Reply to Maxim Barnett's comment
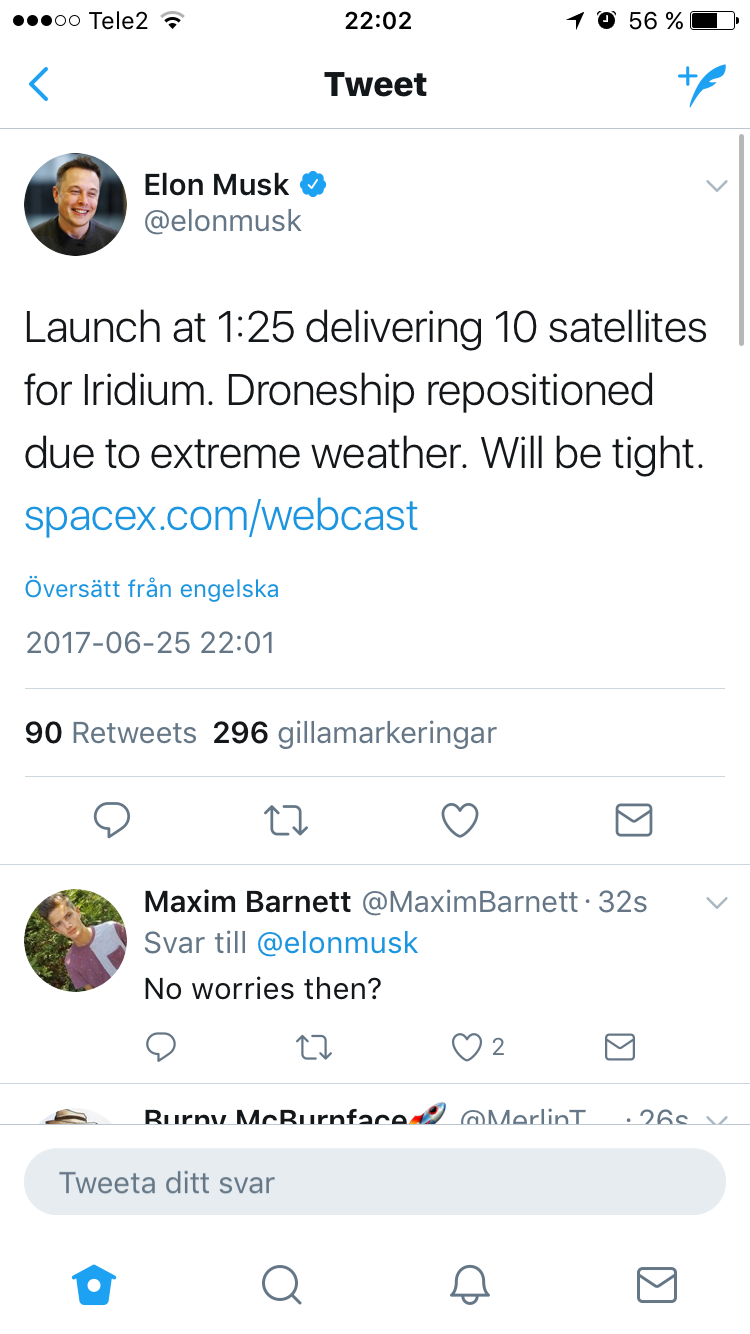Image resolution: width=750 pixels, height=1334 pixels. [161, 1047]
